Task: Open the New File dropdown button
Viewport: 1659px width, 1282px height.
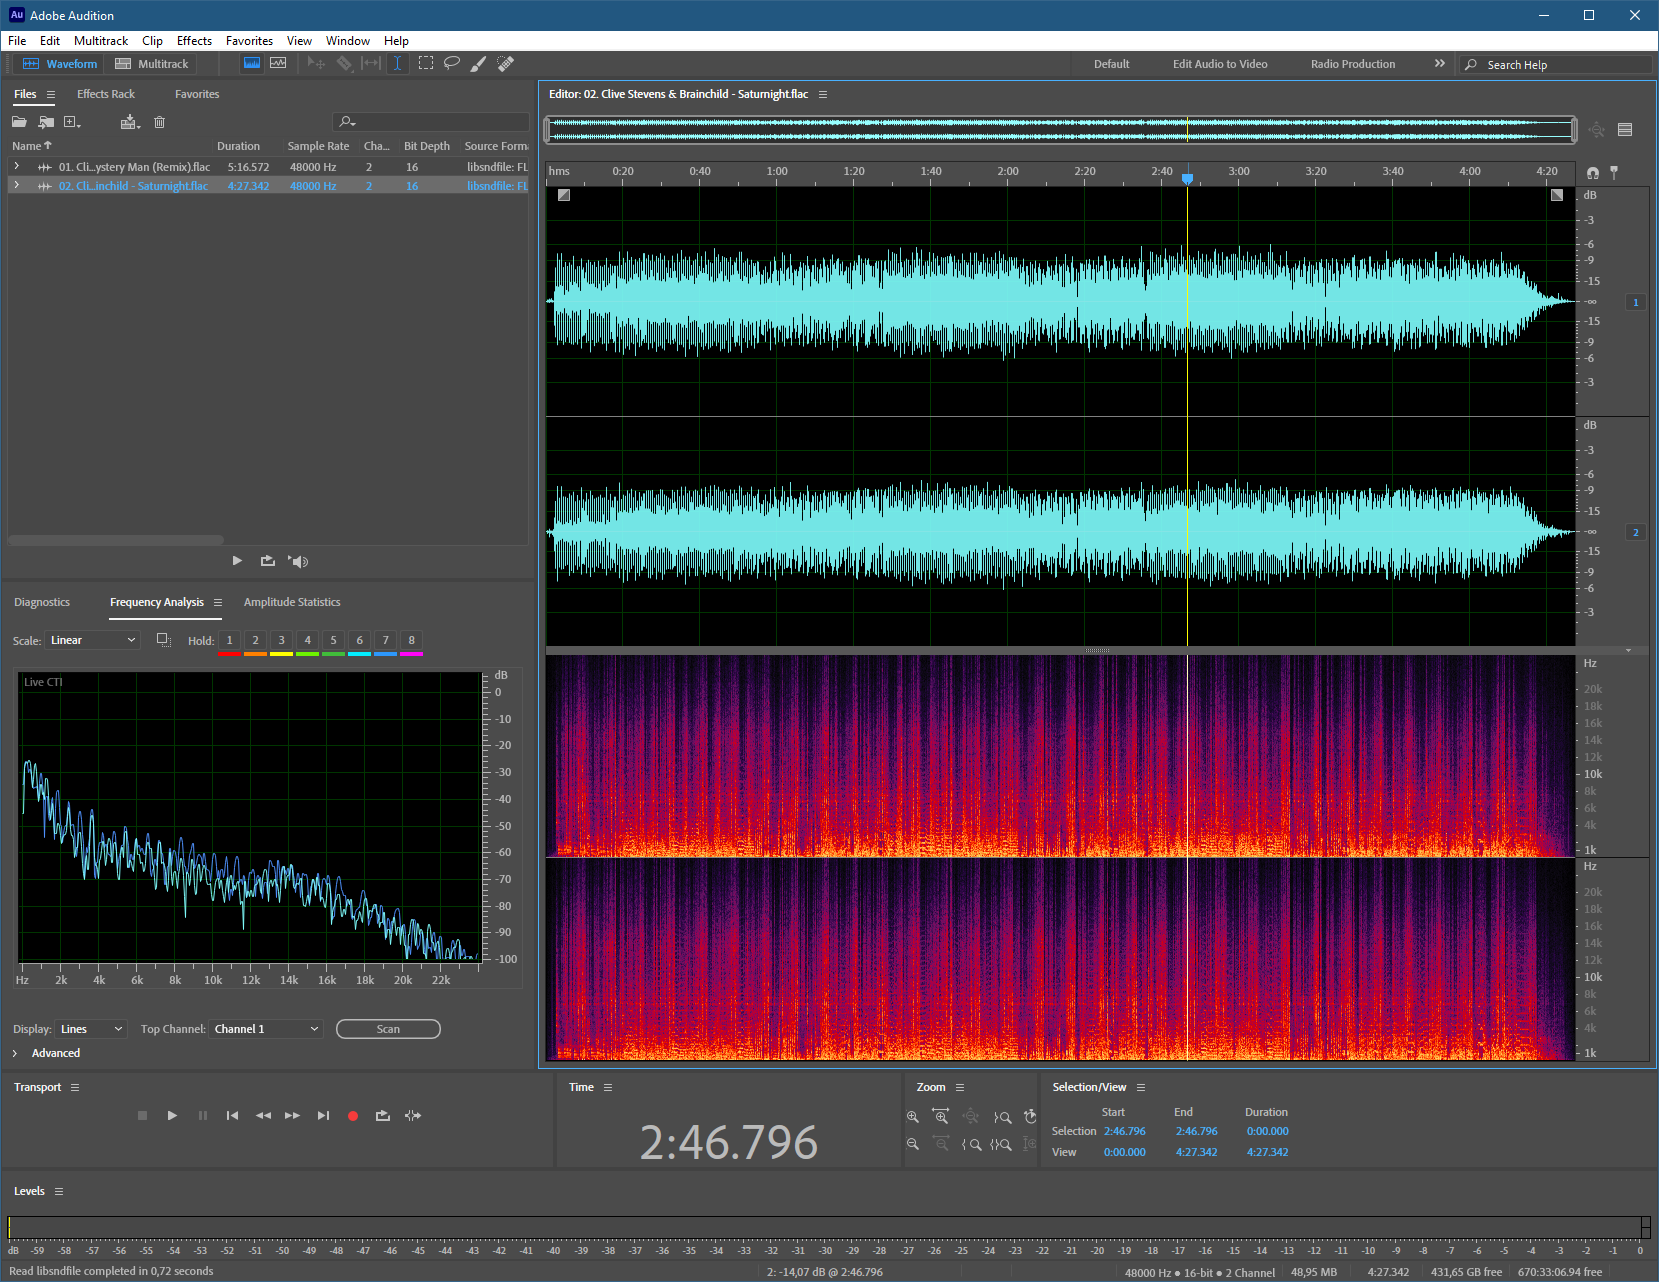Action: 72,122
